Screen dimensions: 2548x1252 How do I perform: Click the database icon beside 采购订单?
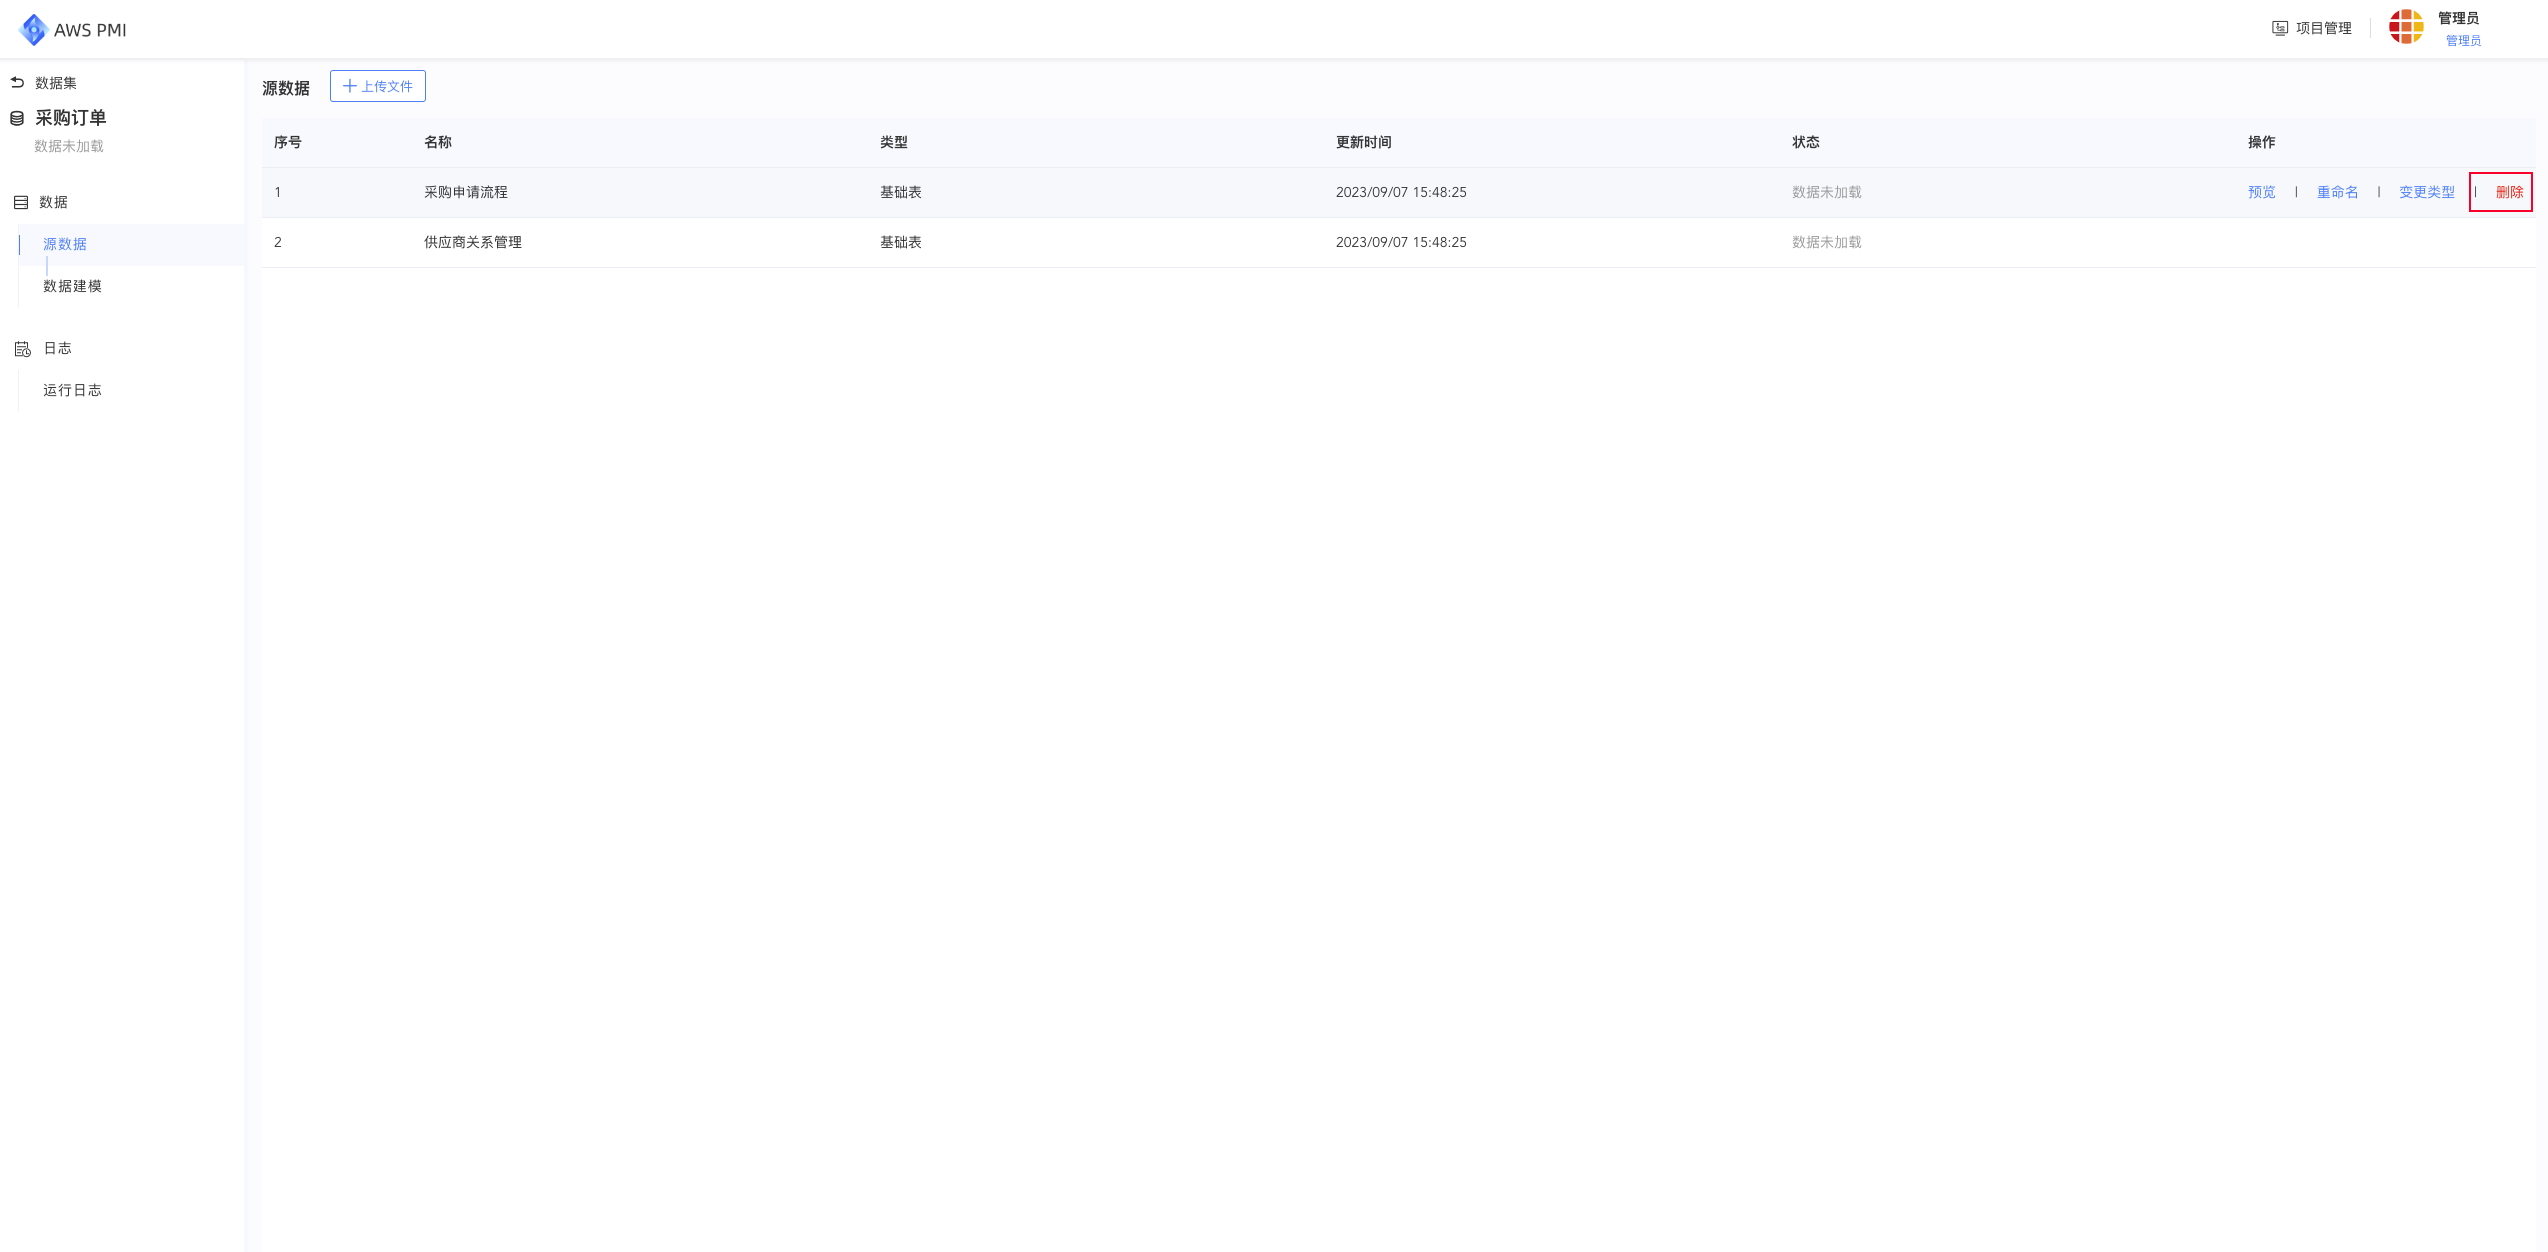click(17, 118)
